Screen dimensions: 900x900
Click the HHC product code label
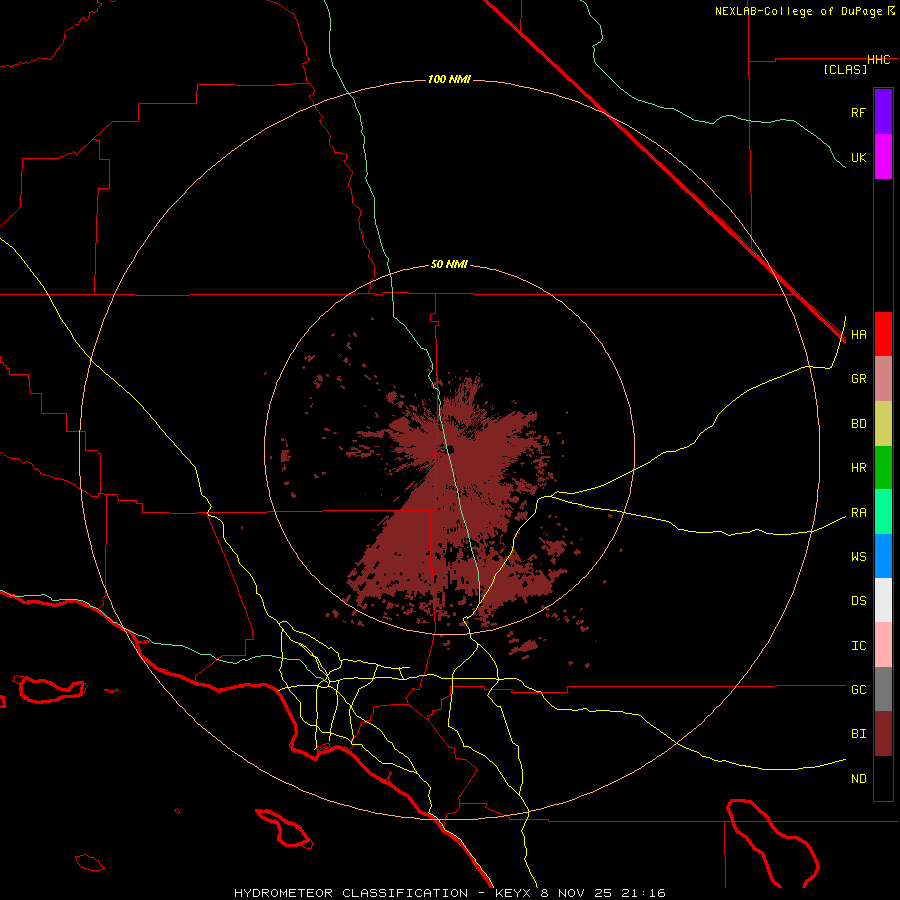(878, 60)
